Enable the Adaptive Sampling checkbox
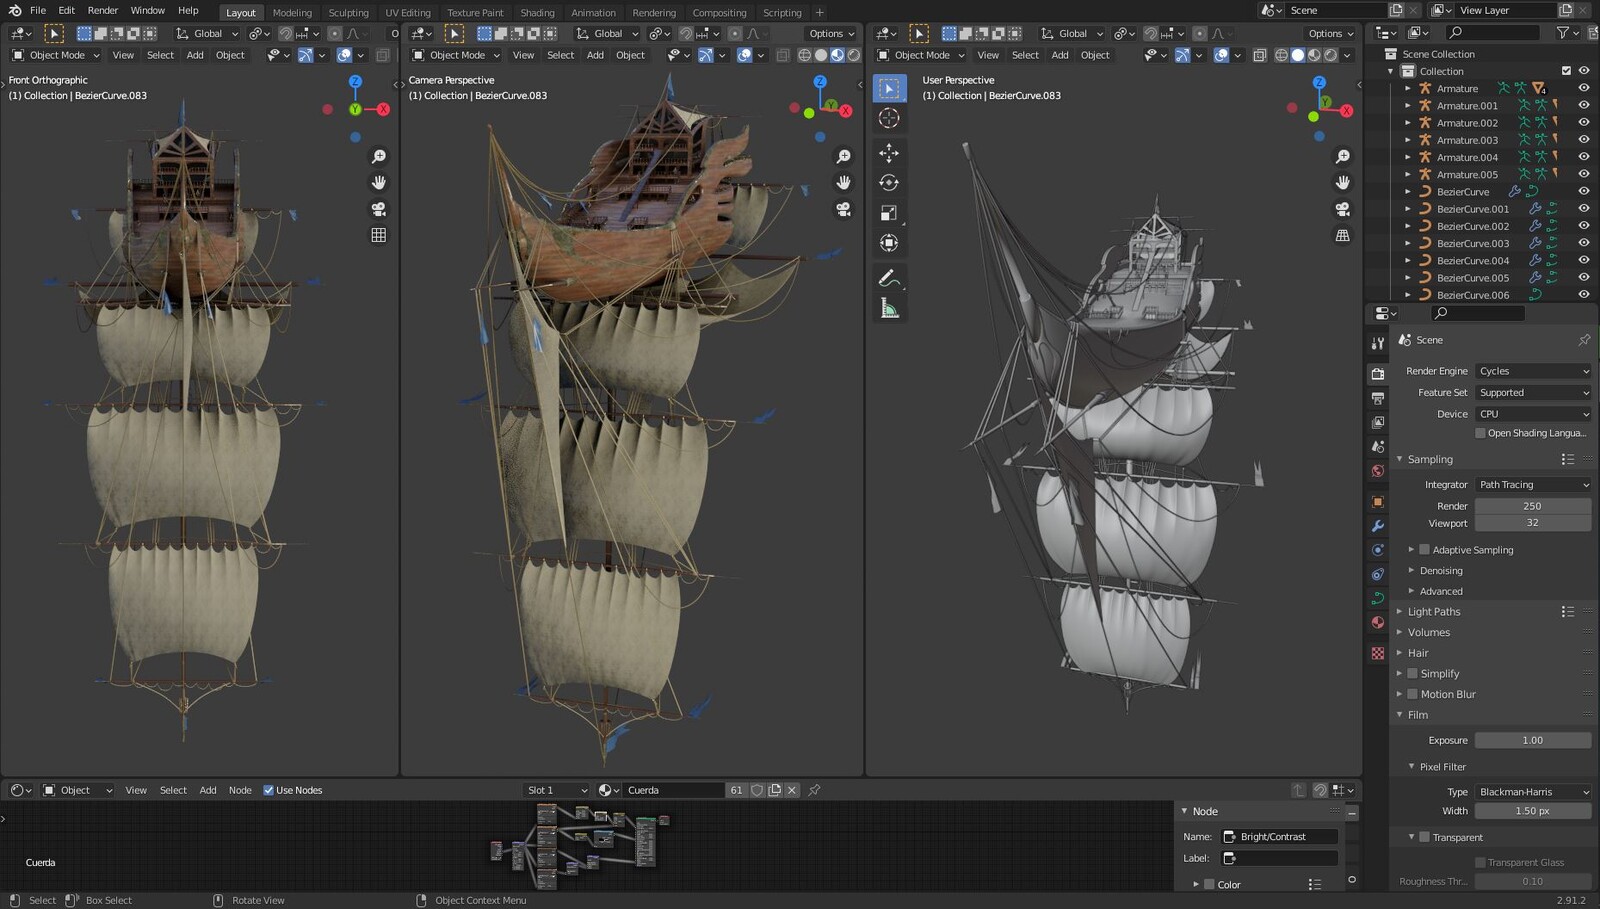This screenshot has width=1600, height=909. click(1425, 550)
